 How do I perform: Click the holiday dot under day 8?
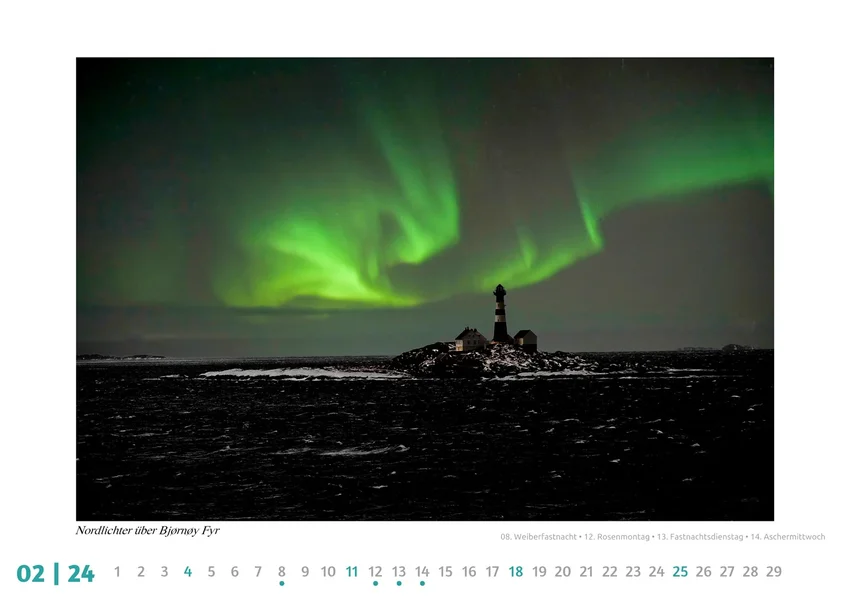coord(282,584)
